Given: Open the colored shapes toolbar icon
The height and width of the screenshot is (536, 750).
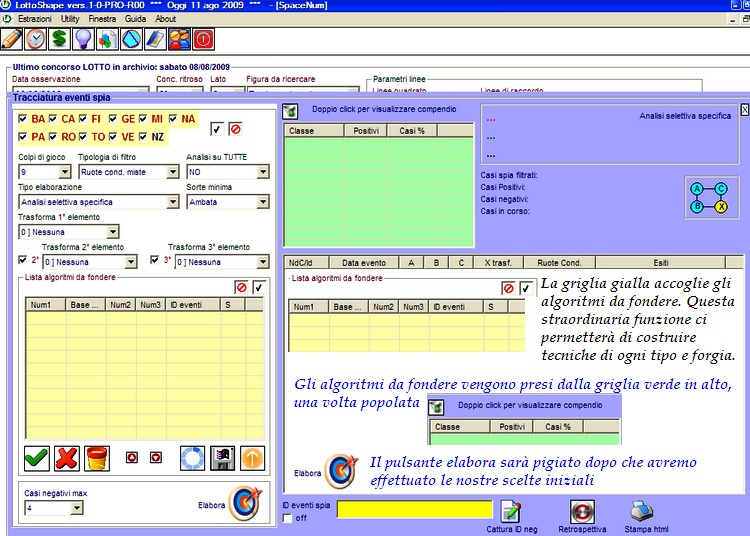Looking at the screenshot, I should coord(107,39).
